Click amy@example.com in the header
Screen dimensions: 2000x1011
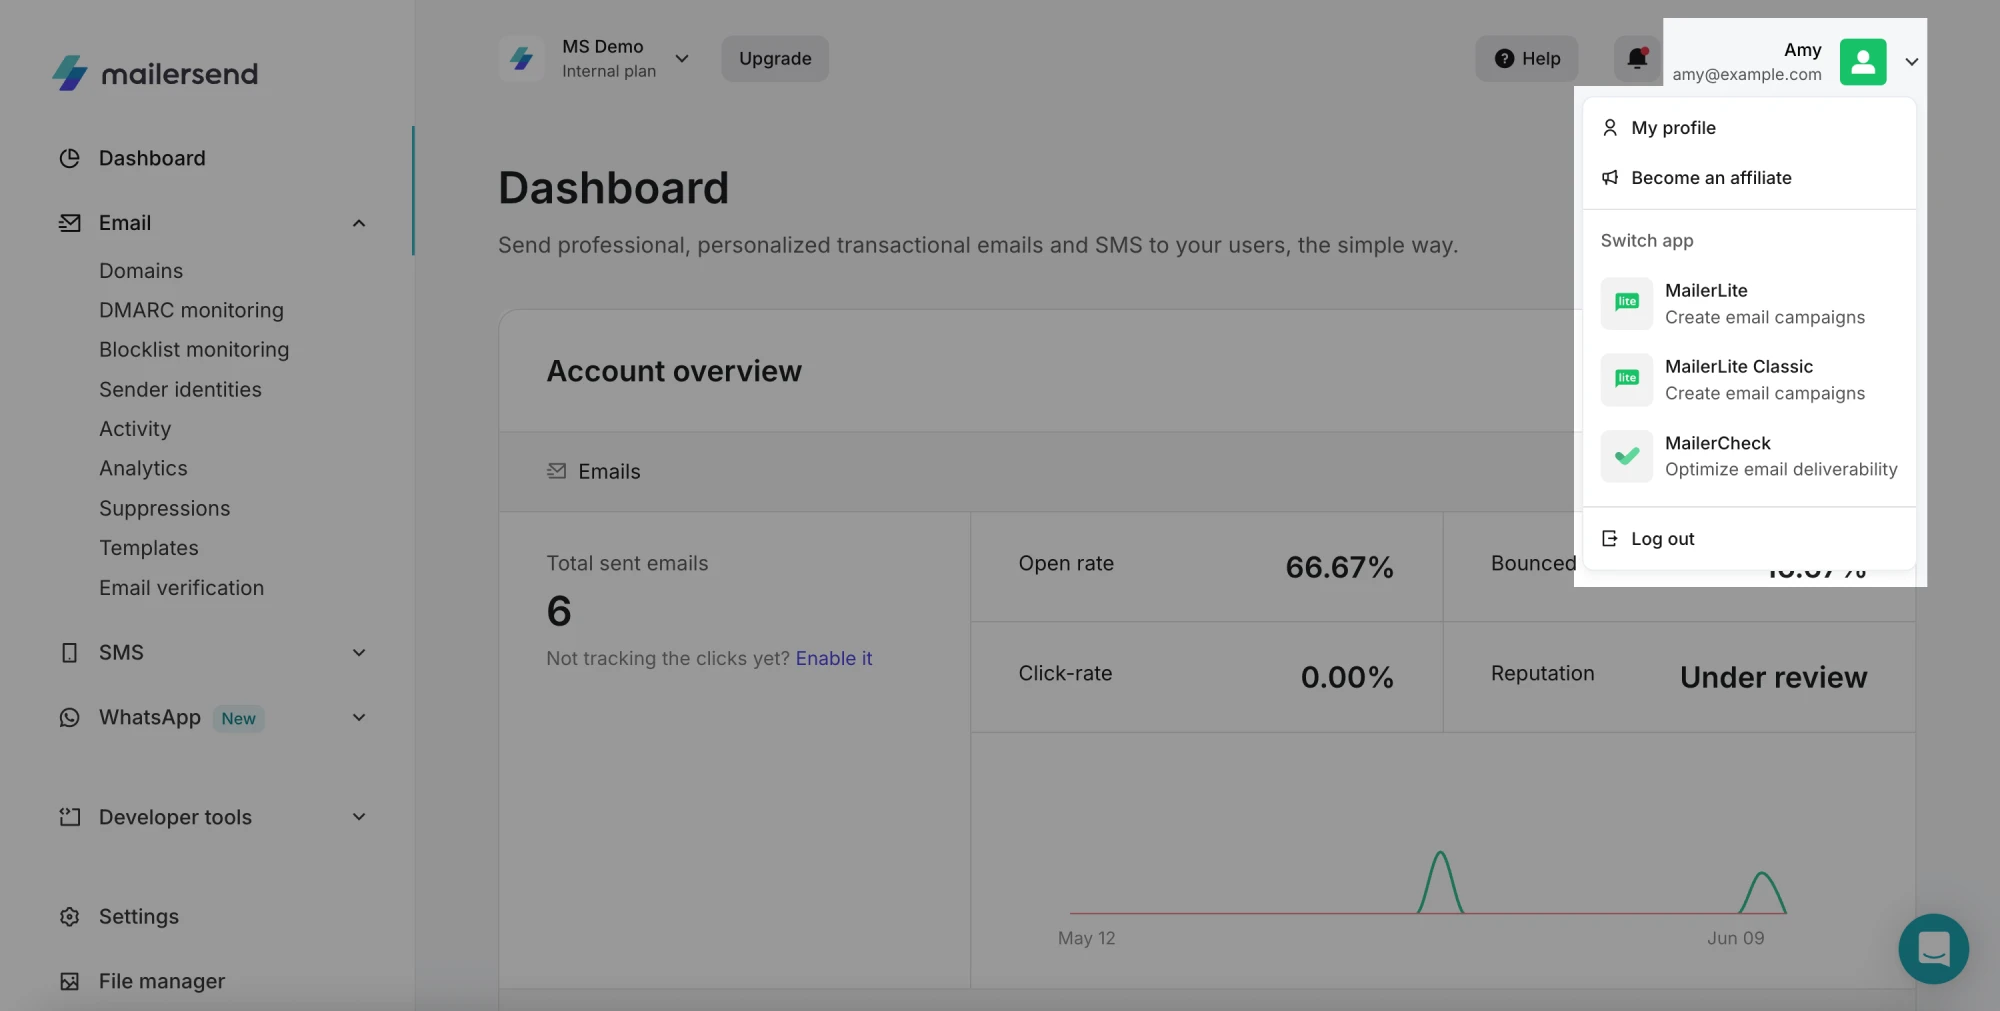pyautogui.click(x=1746, y=75)
